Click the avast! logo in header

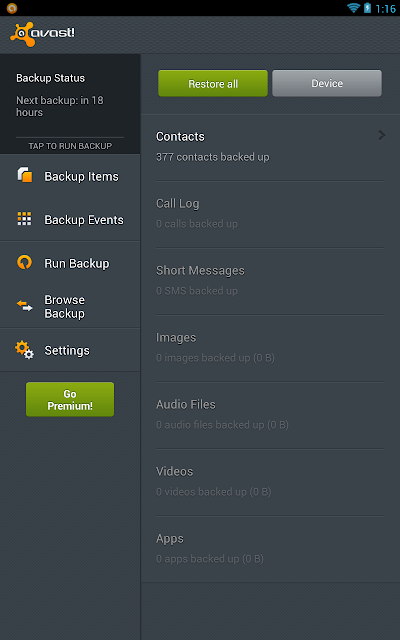point(42,34)
